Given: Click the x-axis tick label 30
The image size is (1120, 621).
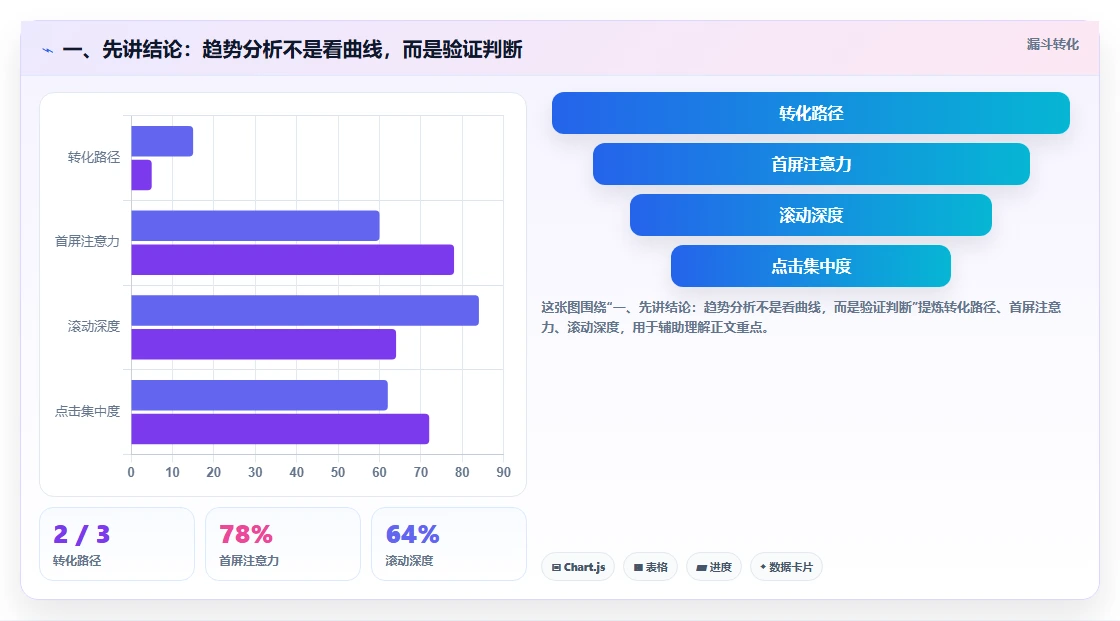Looking at the screenshot, I should 255,472.
